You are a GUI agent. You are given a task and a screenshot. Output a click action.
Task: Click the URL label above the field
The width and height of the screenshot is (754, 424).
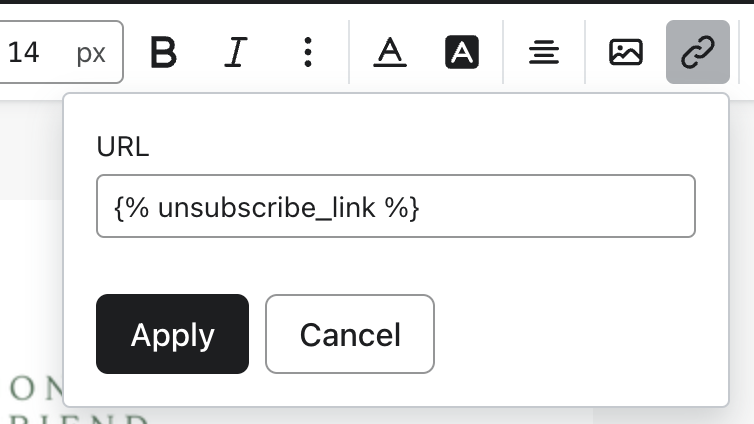tap(122, 147)
